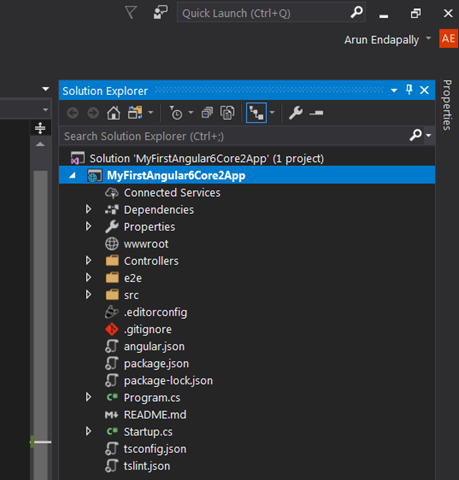Collapse the MyFirstAngular6Core2App project node

point(72,175)
